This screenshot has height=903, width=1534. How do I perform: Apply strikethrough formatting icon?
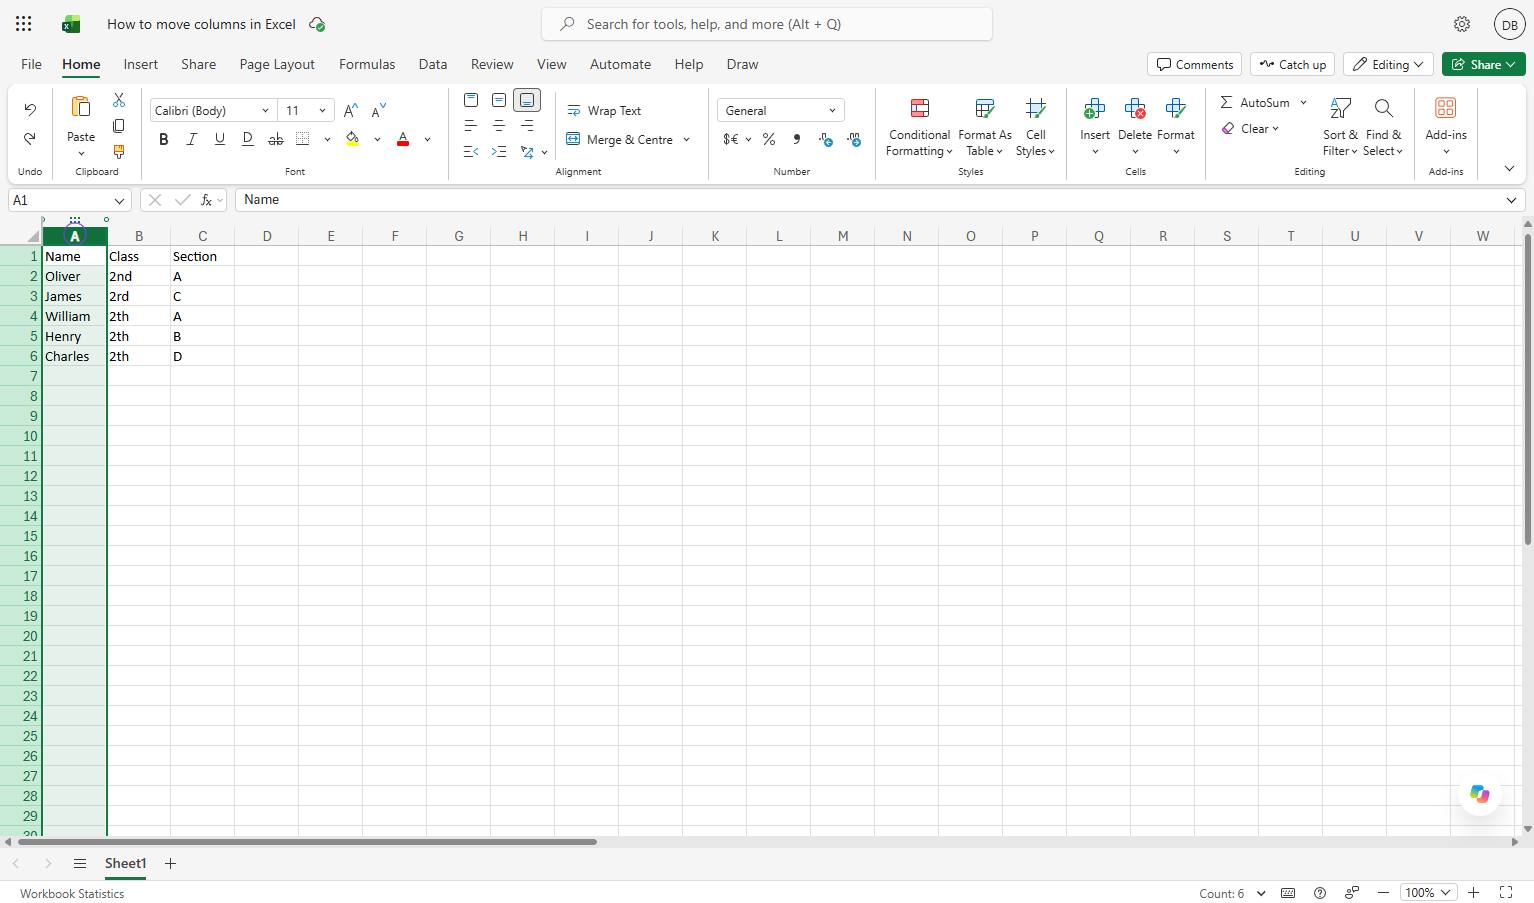click(275, 139)
